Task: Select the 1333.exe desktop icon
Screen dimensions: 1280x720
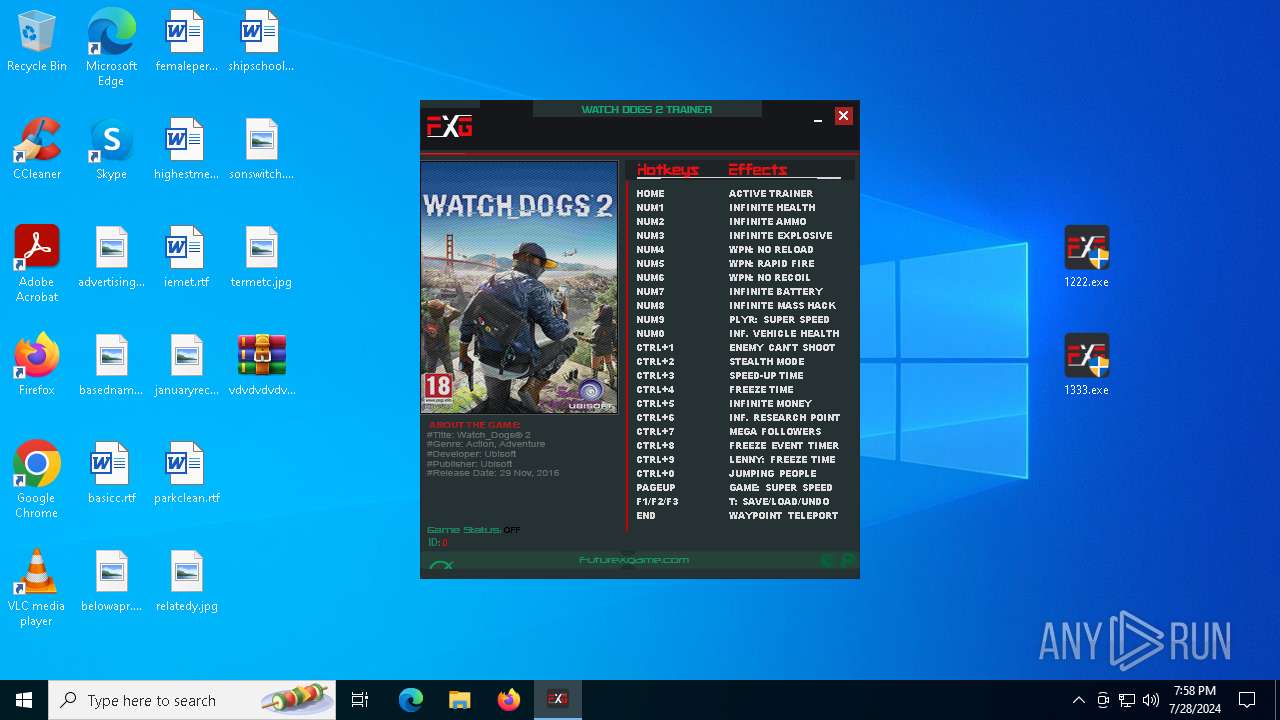Action: point(1086,364)
